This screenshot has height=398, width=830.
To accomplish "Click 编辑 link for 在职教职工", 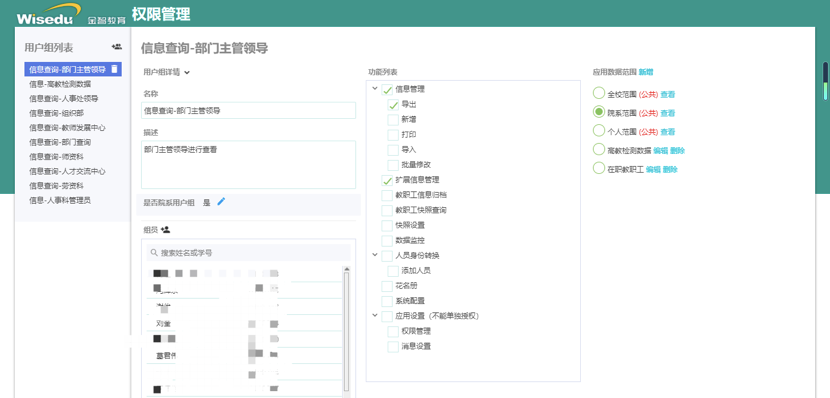I will point(653,170).
